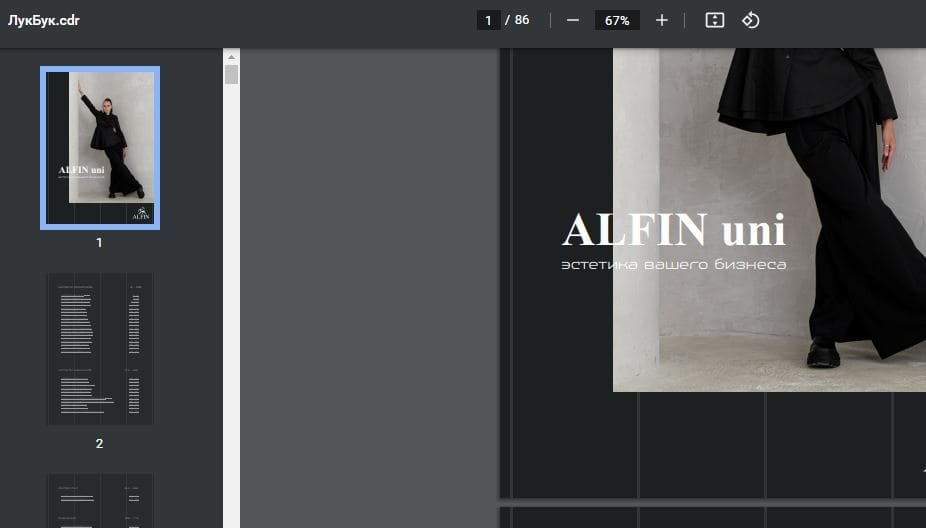Click the document title ЛукБук.cdr
Viewport: 926px width, 528px height.
tap(44, 20)
